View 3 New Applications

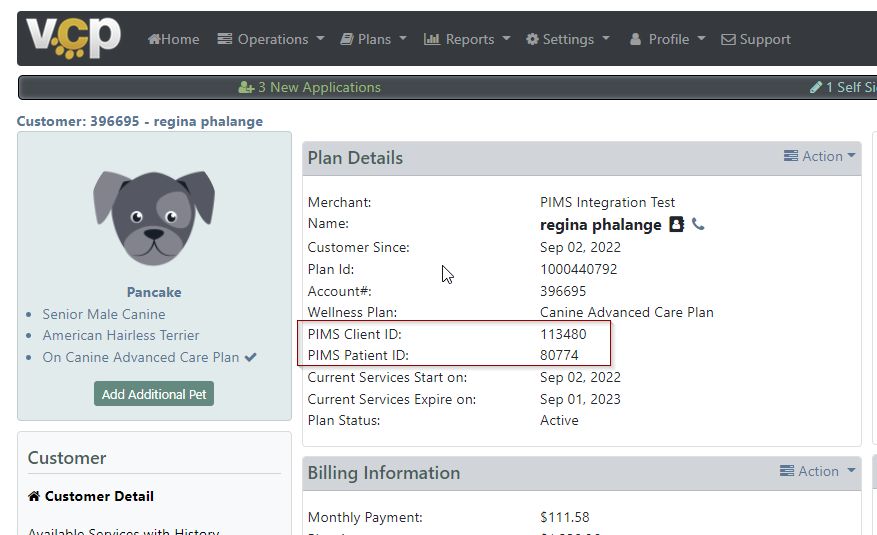point(309,87)
